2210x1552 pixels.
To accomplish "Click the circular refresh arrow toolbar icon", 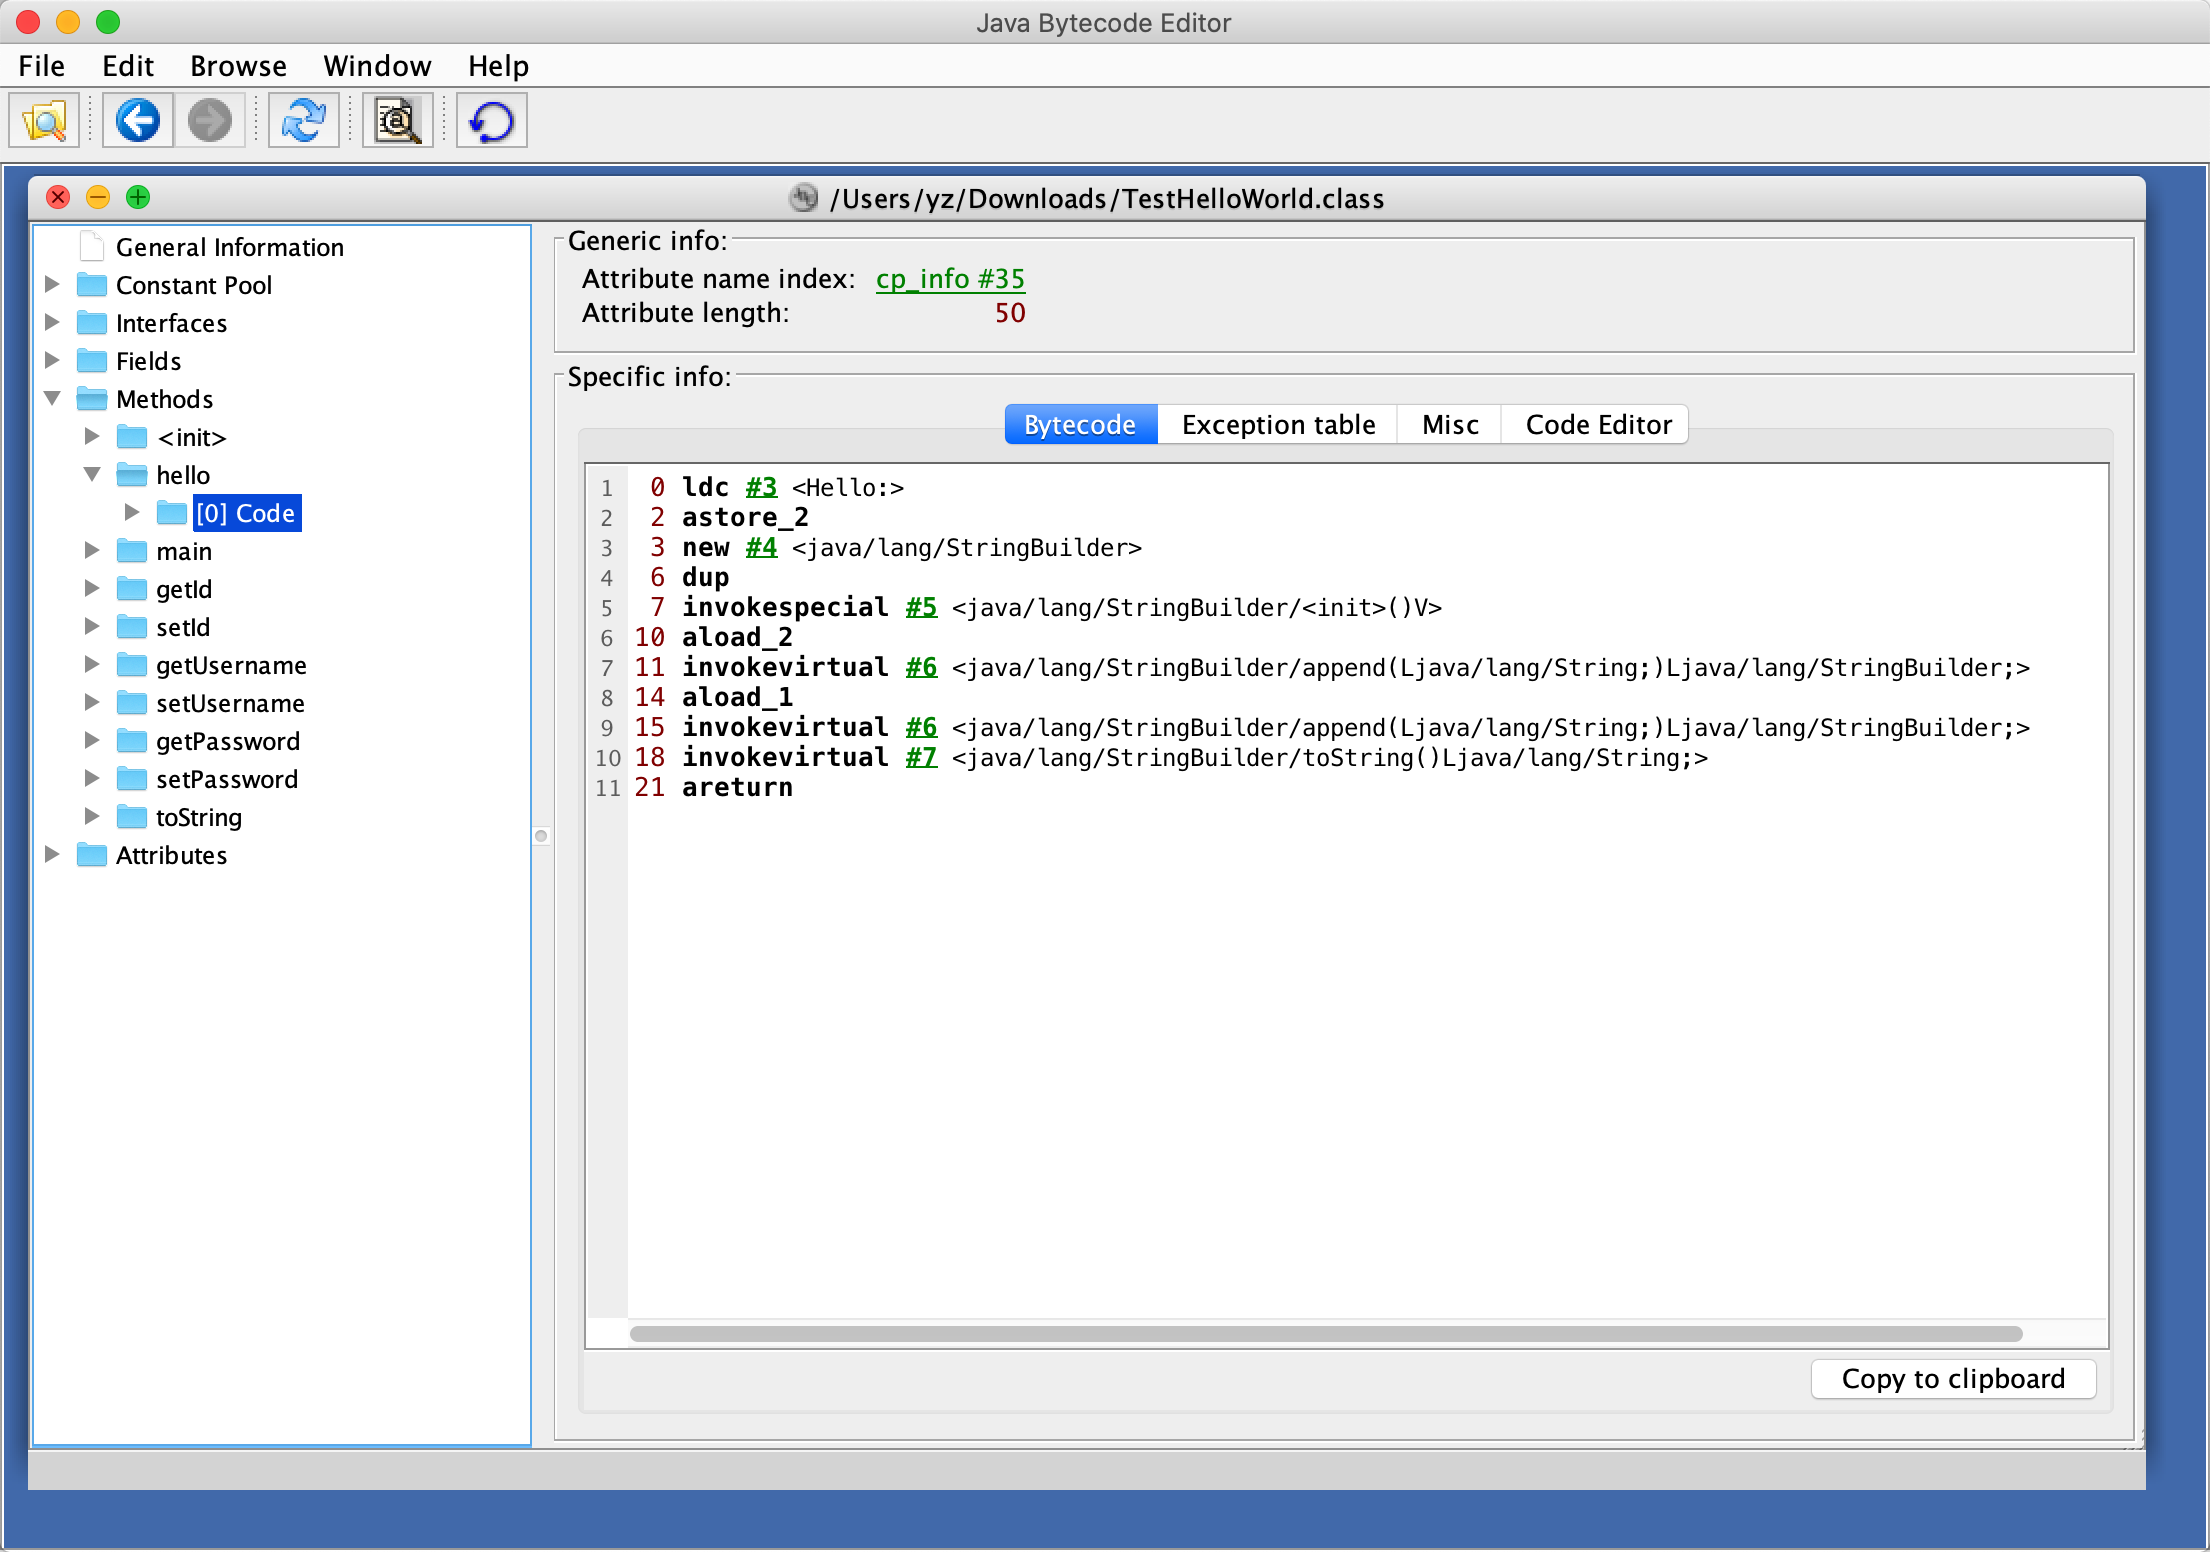I will click(491, 121).
